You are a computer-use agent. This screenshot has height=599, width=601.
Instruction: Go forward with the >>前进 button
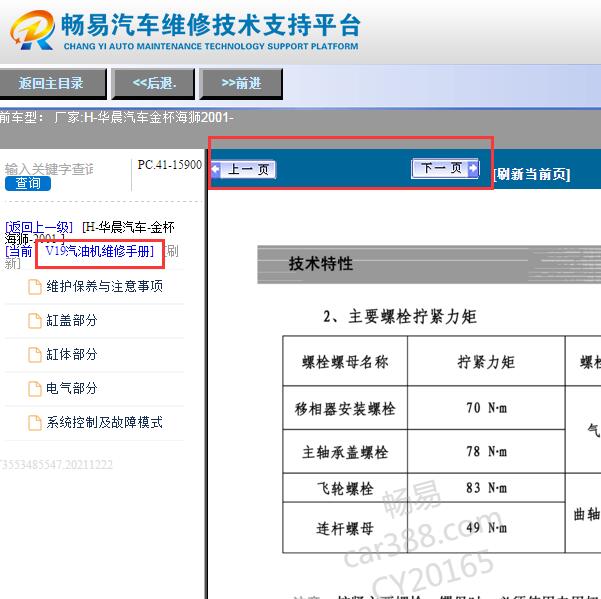point(241,83)
